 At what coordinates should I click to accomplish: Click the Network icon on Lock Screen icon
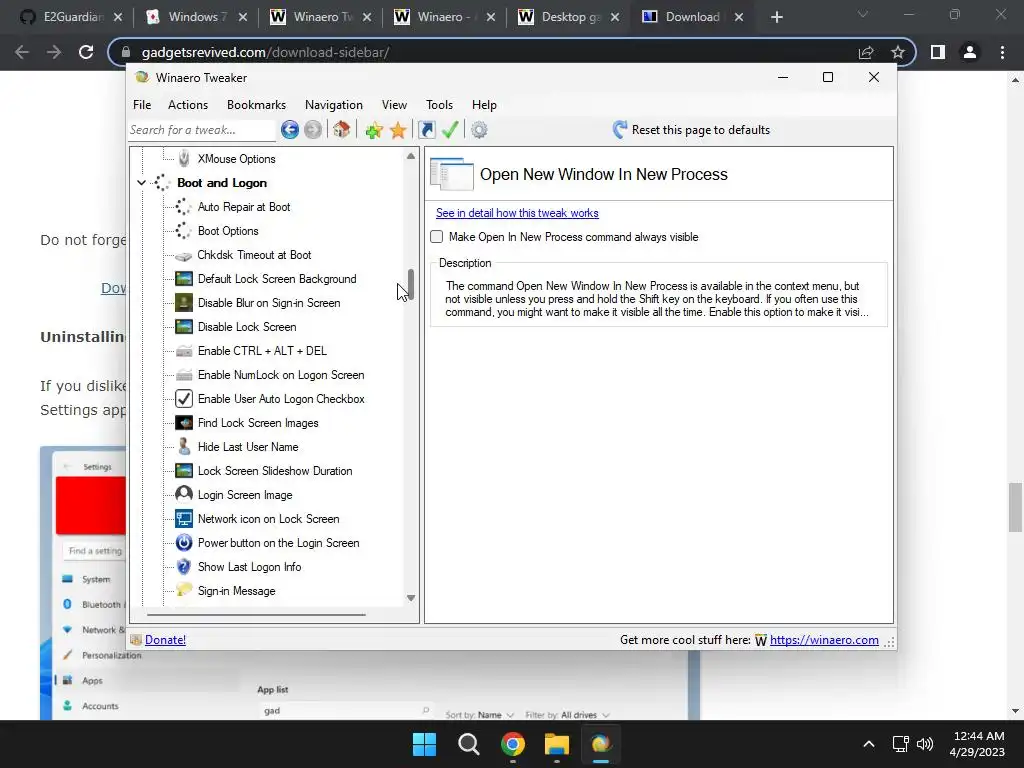pos(184,519)
